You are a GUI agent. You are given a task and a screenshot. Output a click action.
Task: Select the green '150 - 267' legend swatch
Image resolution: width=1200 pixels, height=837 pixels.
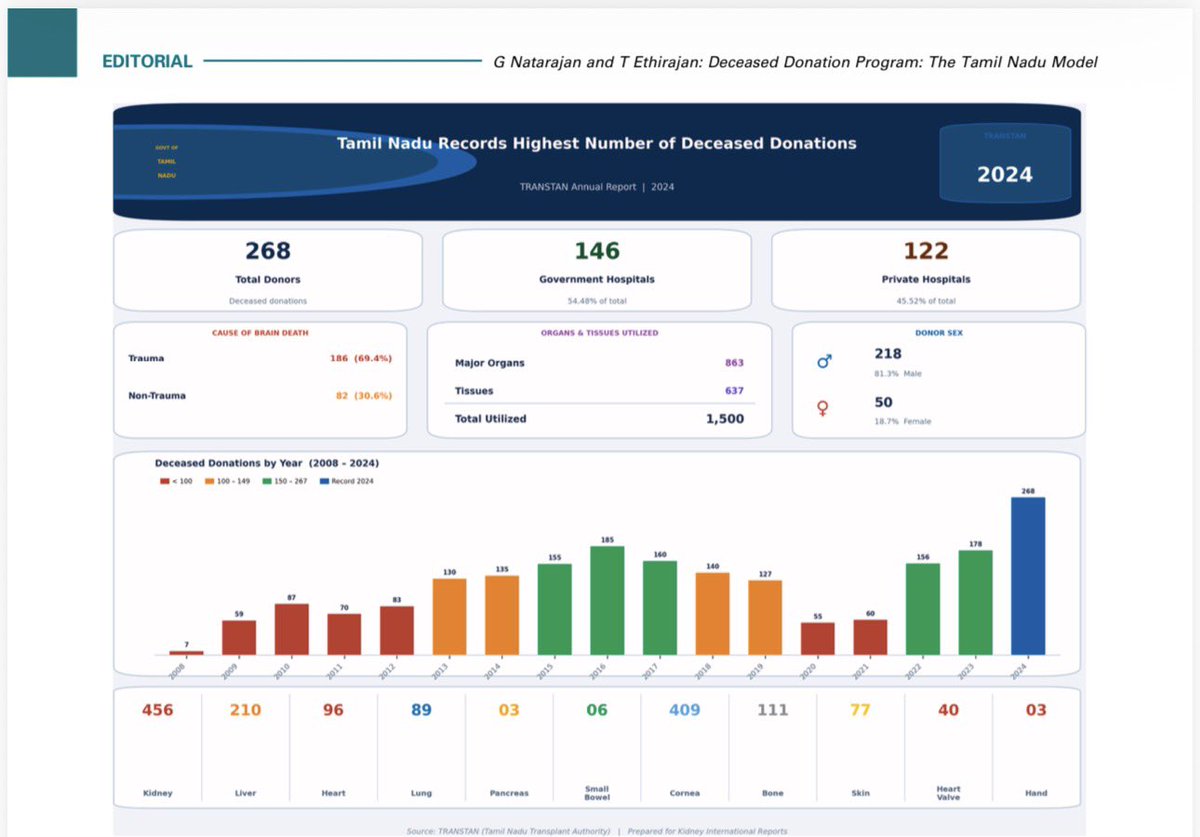point(267,481)
